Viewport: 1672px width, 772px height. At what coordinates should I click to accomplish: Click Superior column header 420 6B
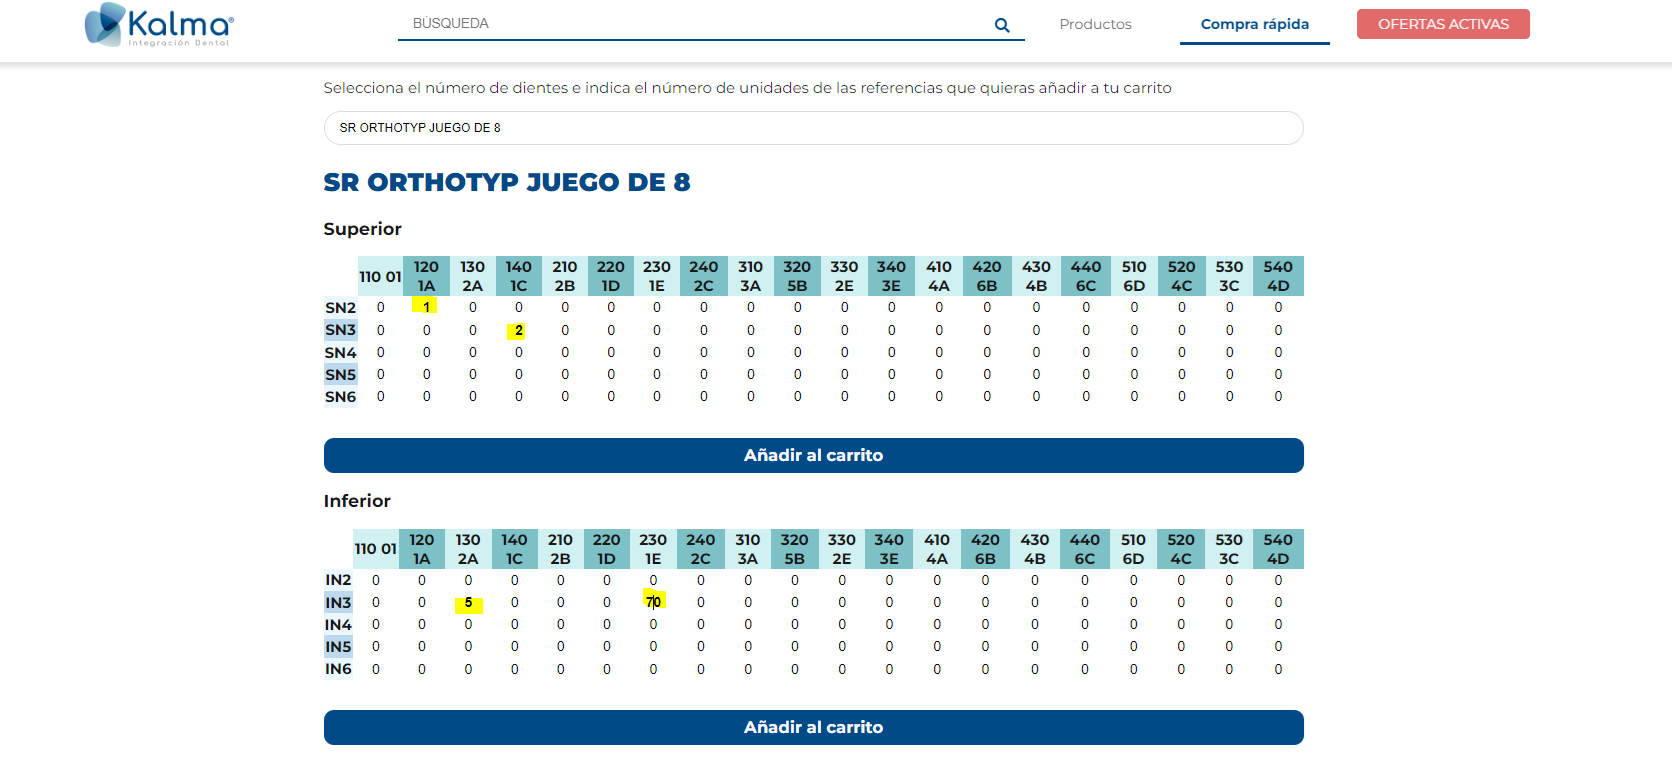click(x=987, y=276)
